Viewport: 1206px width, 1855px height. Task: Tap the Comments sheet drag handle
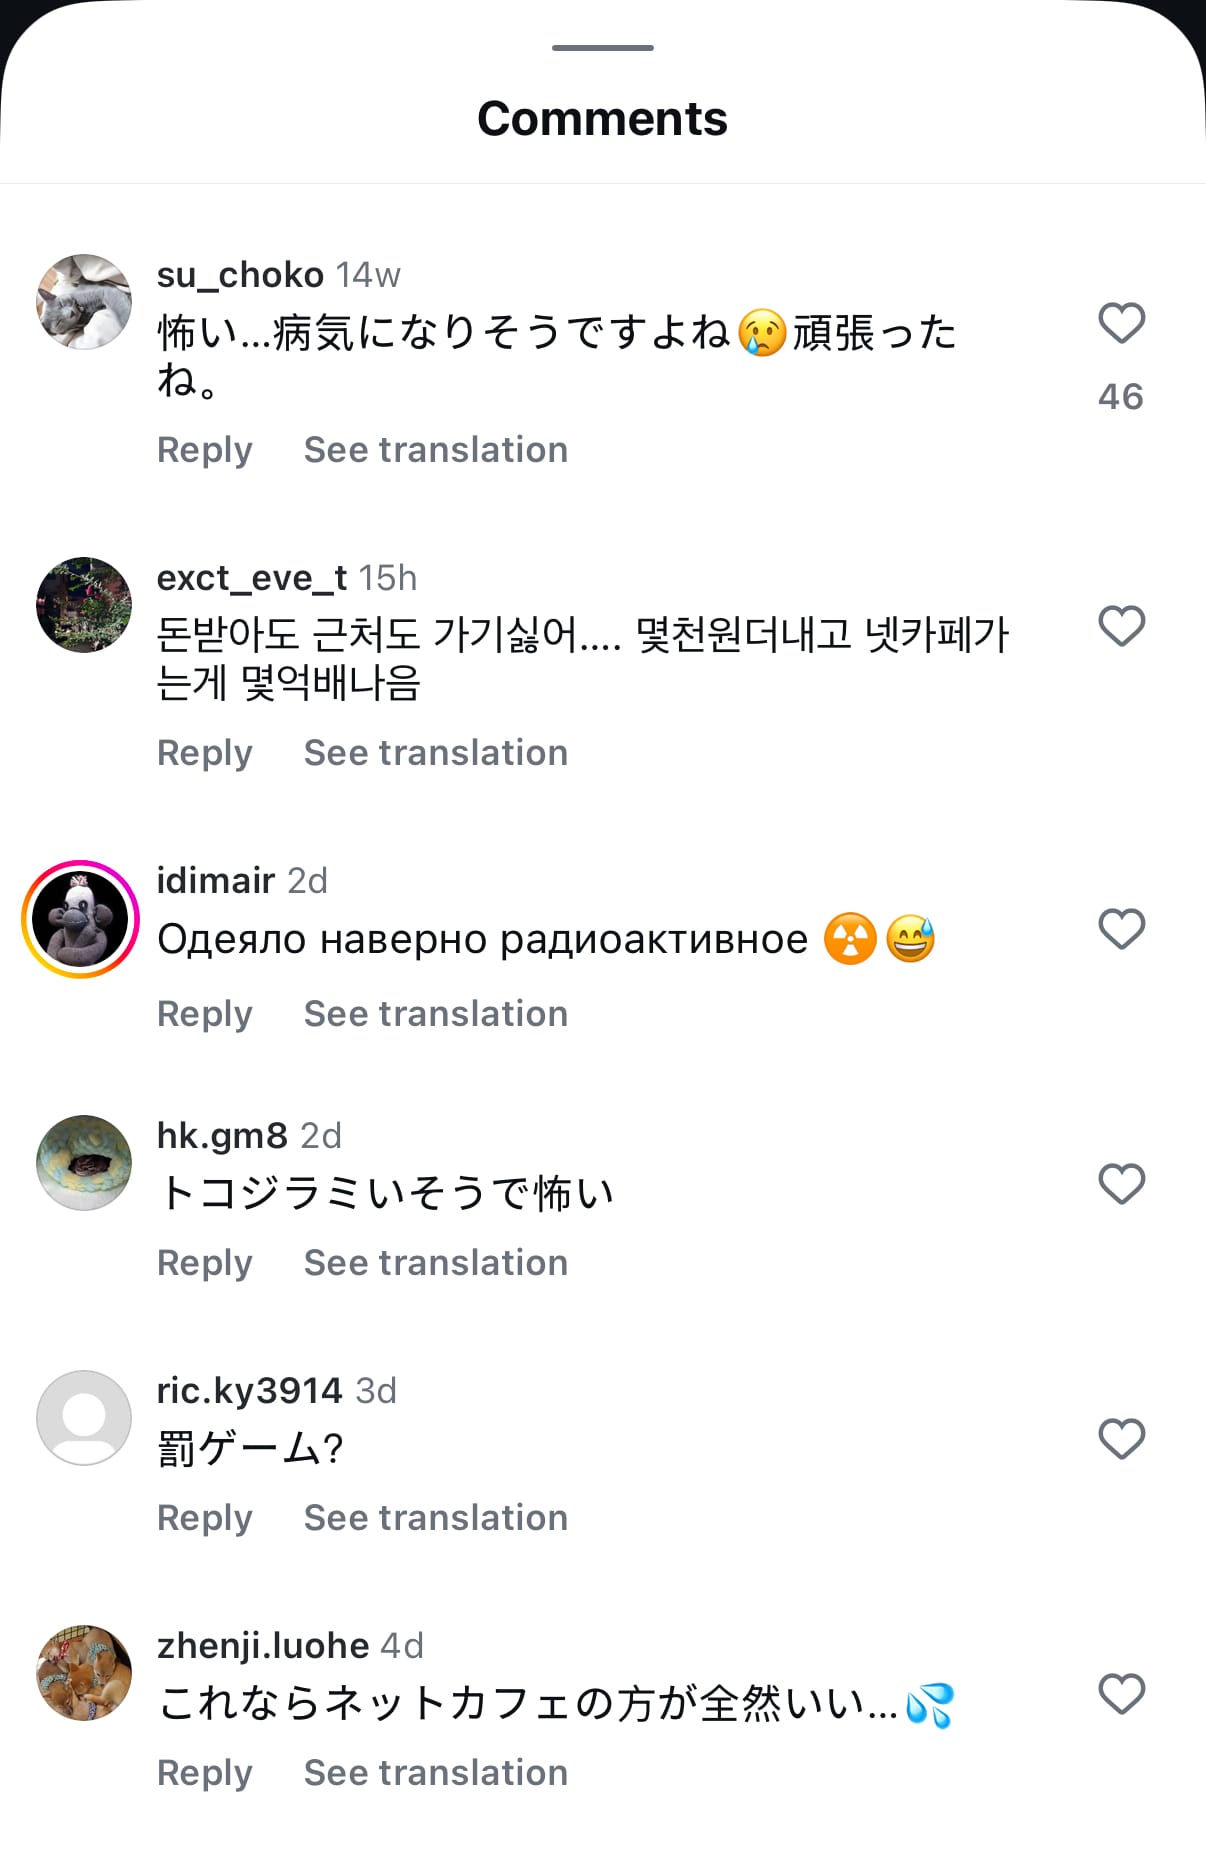[603, 48]
